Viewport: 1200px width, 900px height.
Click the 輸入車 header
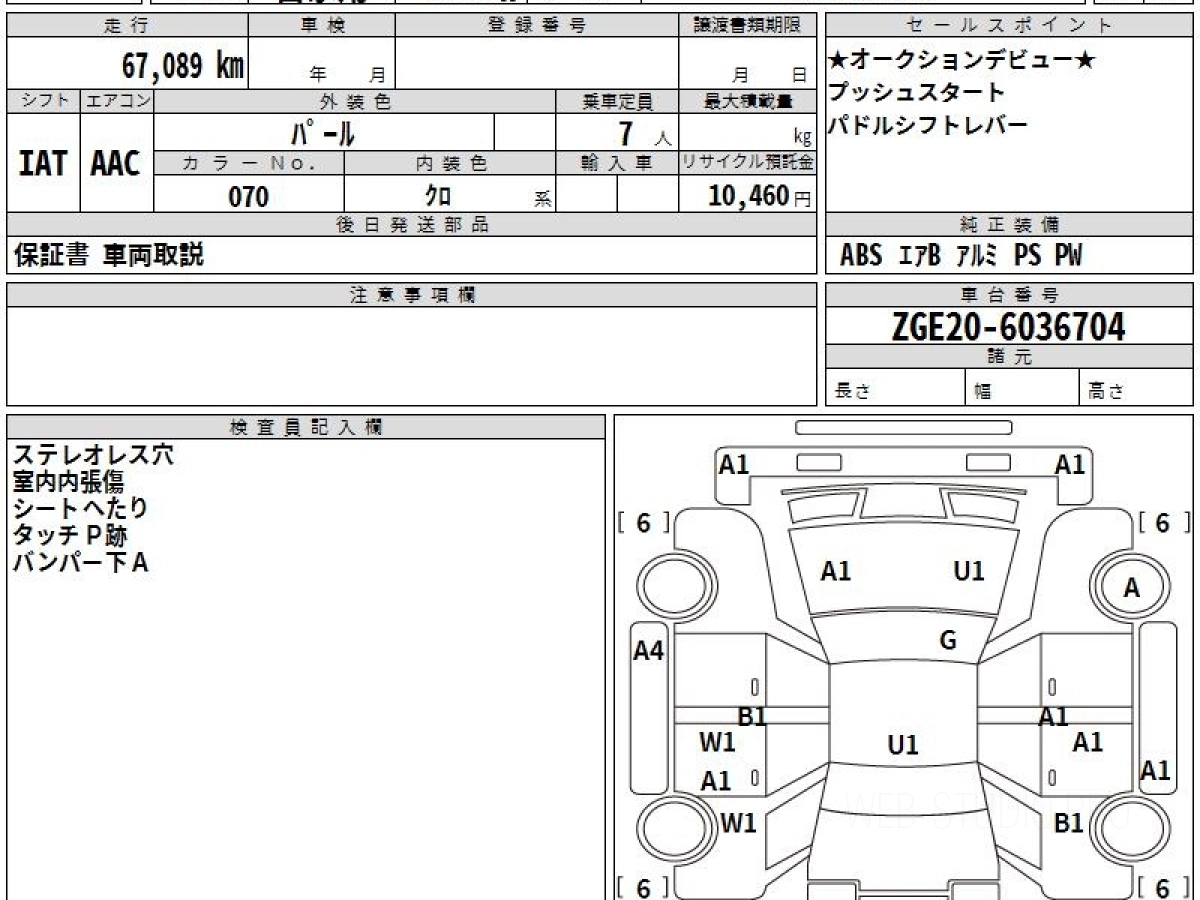pyautogui.click(x=617, y=163)
